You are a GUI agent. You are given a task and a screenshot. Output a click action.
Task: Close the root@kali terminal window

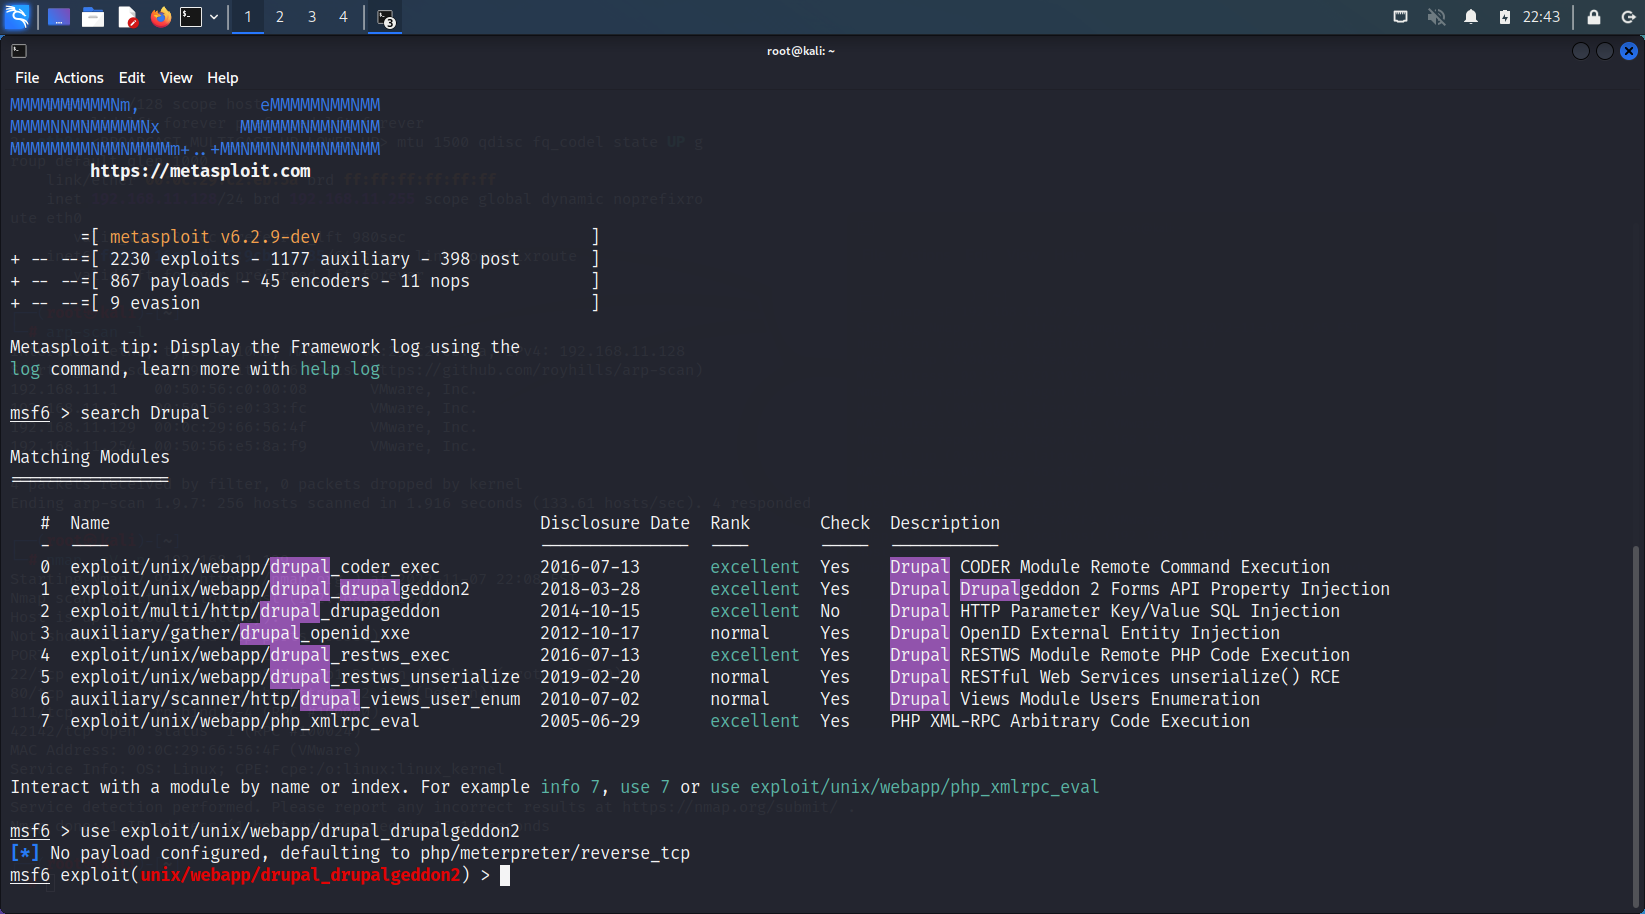(1629, 51)
